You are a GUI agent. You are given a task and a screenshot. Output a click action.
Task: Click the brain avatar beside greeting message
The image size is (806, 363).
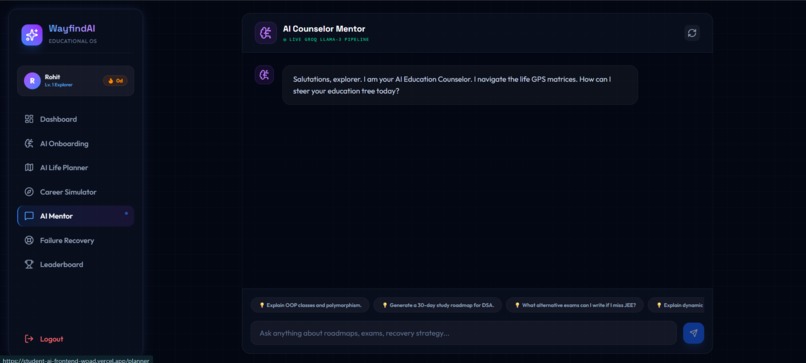(264, 75)
